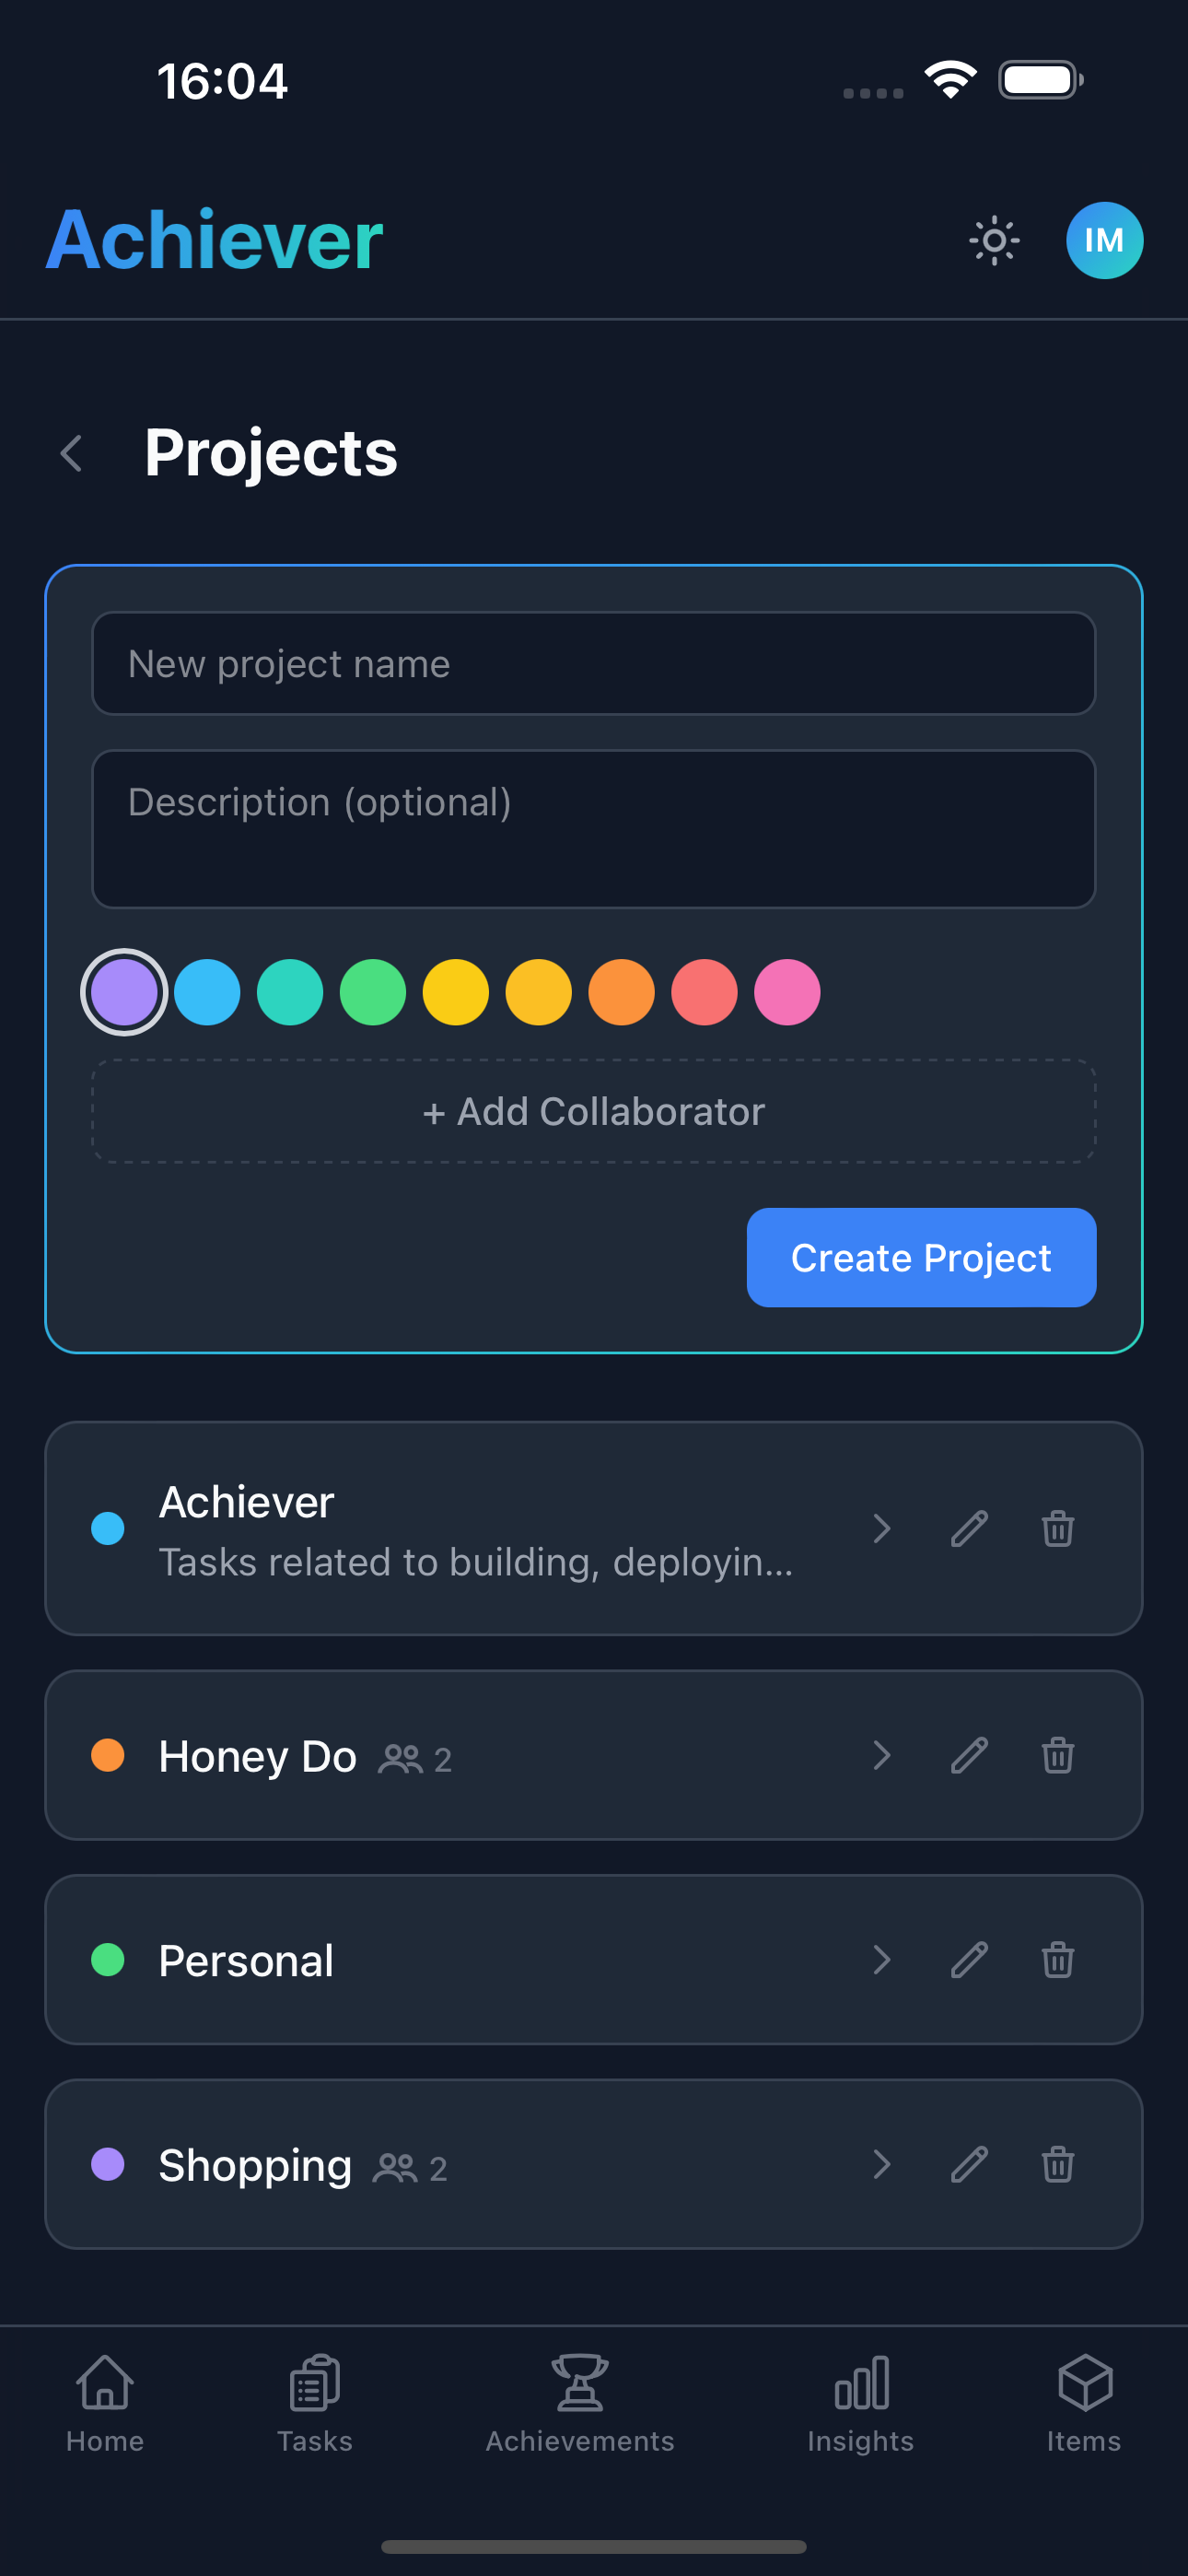Screen dimensions: 1188x2576
Task: Select the yellow project color circle
Action: click(455, 991)
